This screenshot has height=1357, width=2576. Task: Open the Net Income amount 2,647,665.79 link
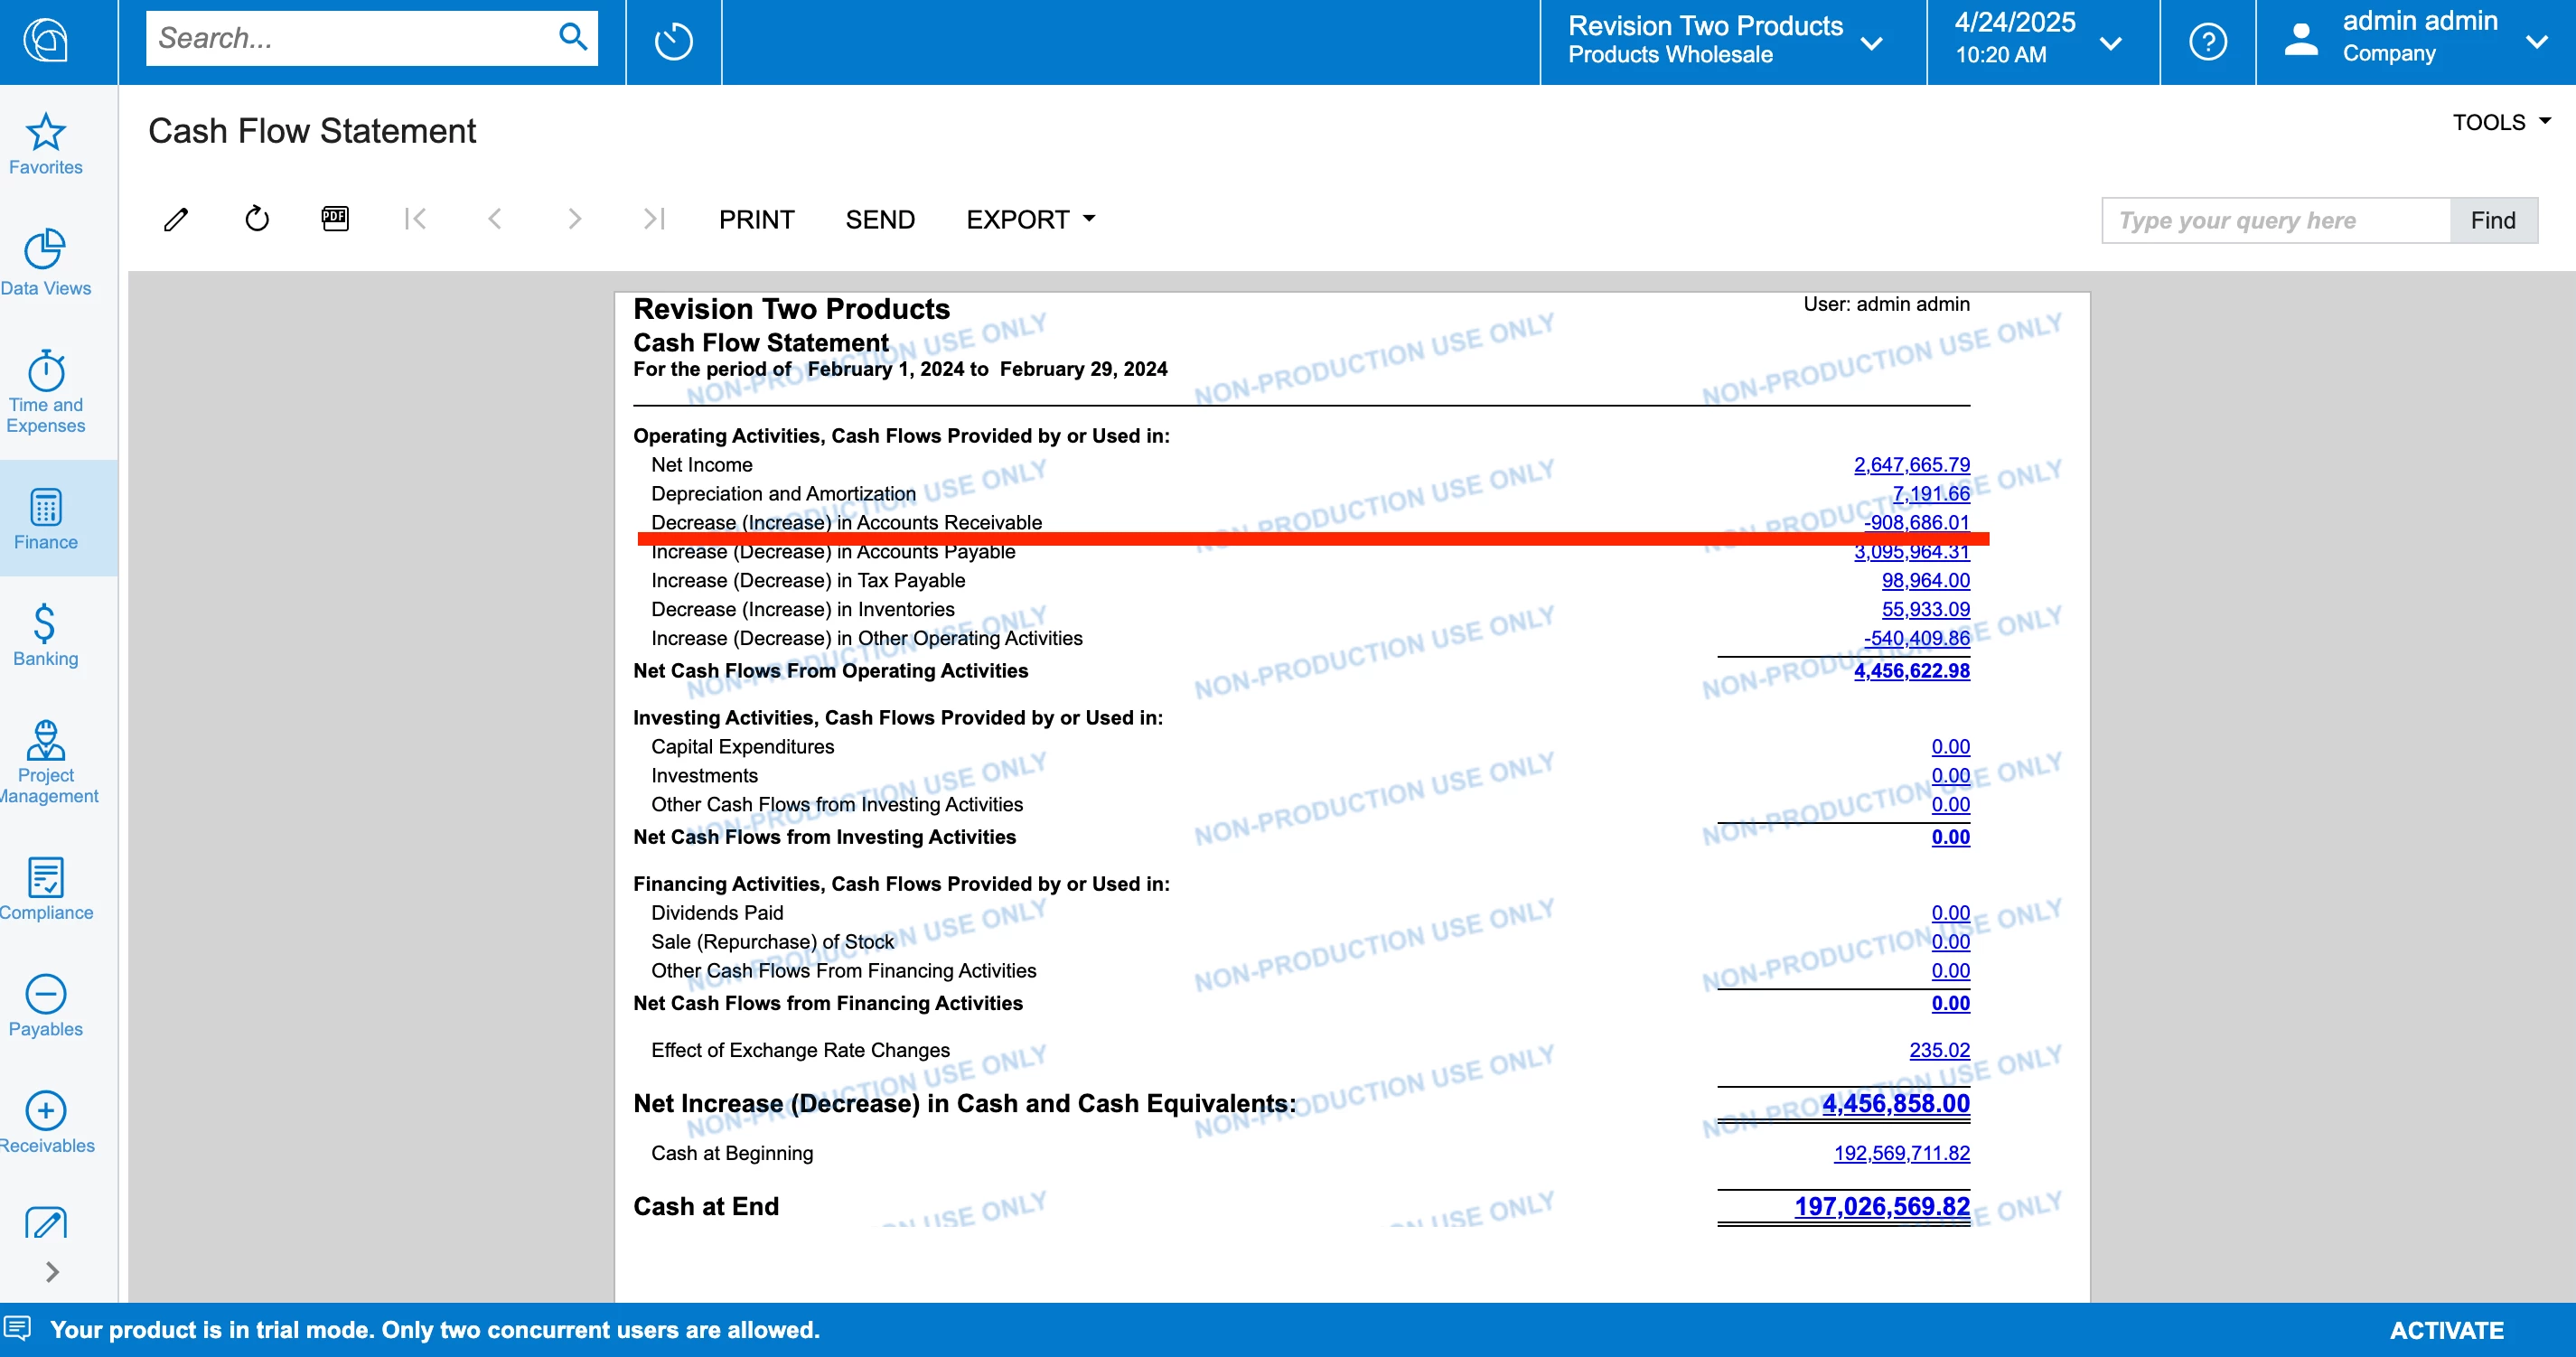[x=1911, y=464]
